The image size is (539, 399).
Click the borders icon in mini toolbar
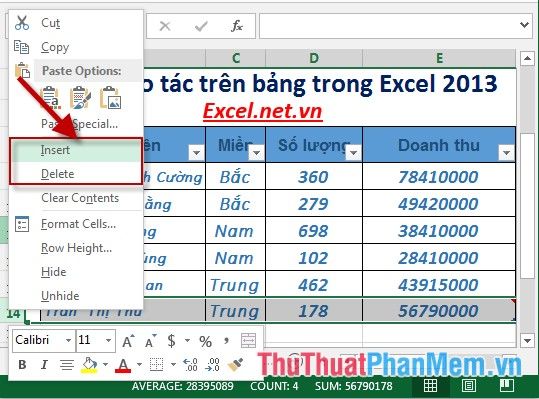pos(156,365)
